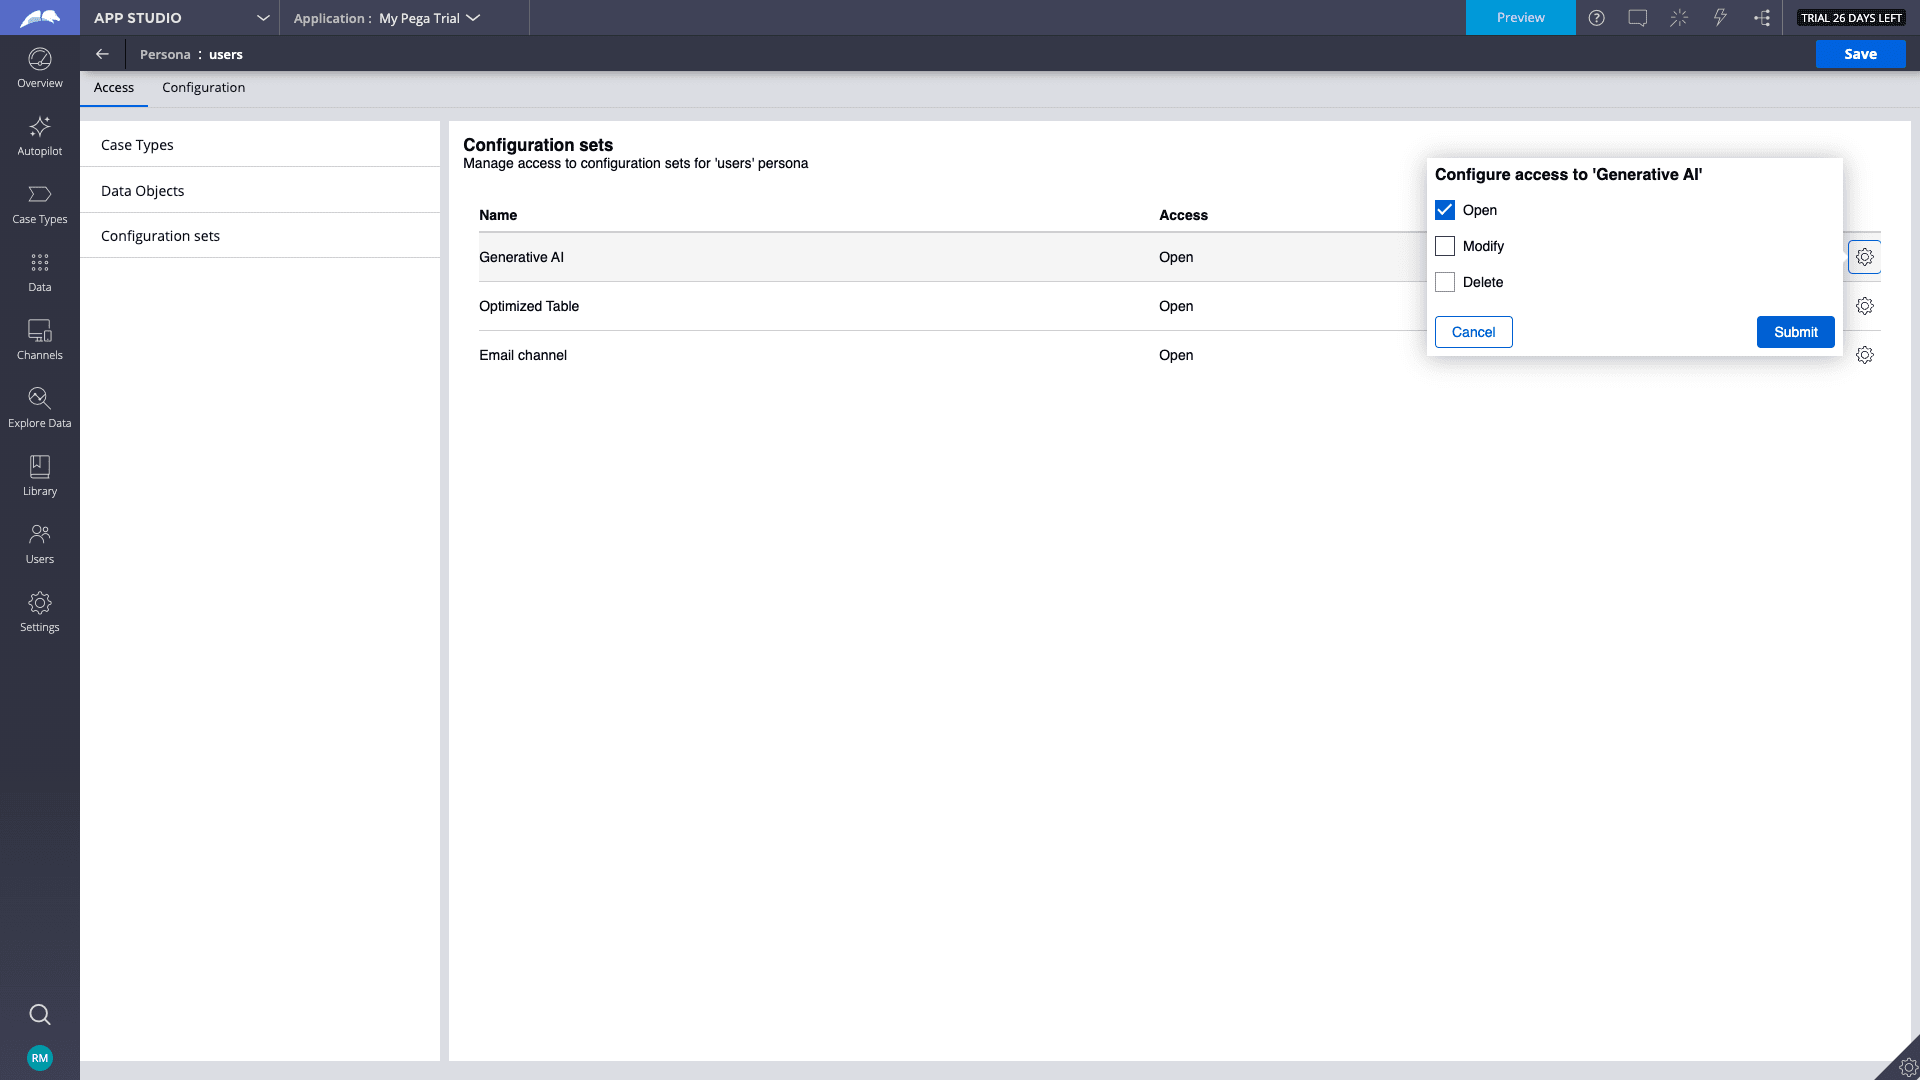Click the gear icon for Email channel row

pos(1865,355)
